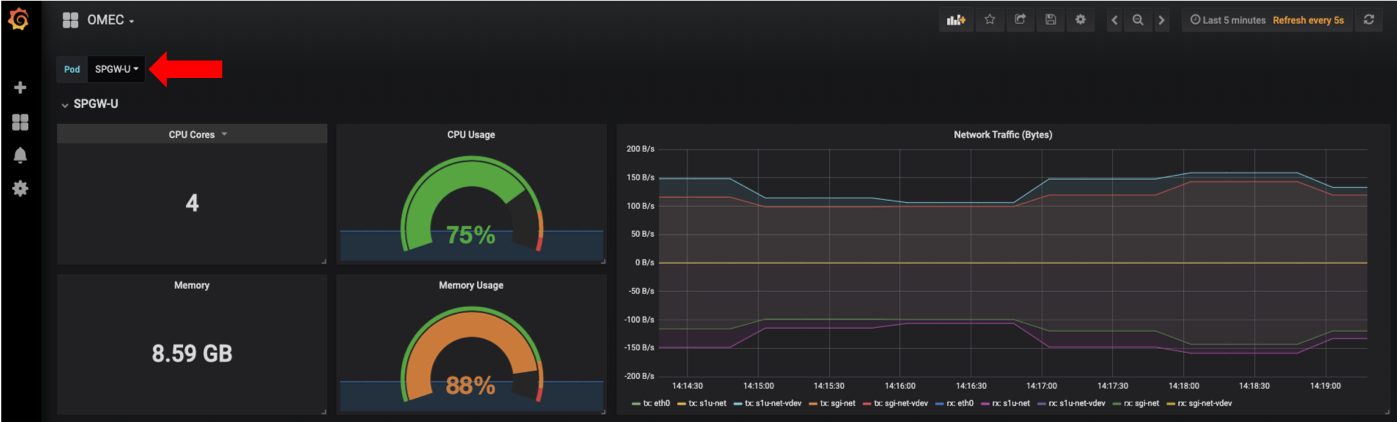The width and height of the screenshot is (1397, 422).
Task: Save the dashboard with the disk icon
Action: (1050, 20)
